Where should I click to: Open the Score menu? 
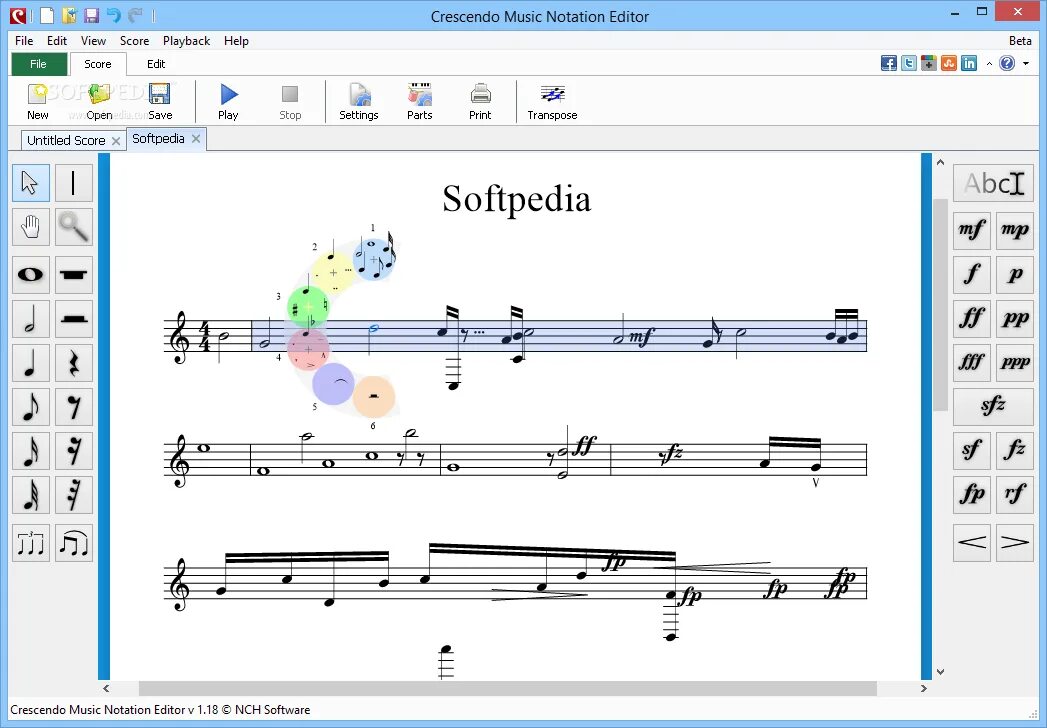point(134,41)
